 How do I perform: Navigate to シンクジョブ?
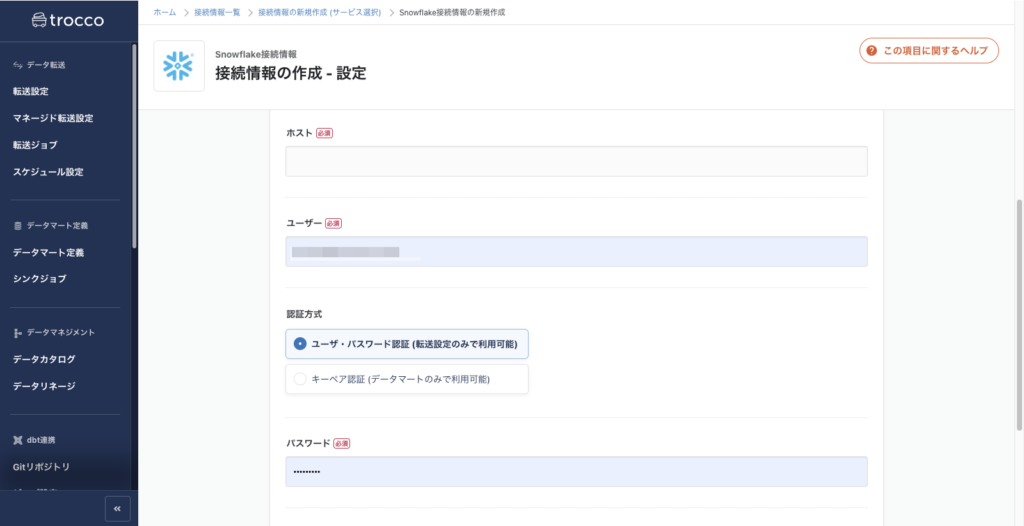tap(40, 279)
